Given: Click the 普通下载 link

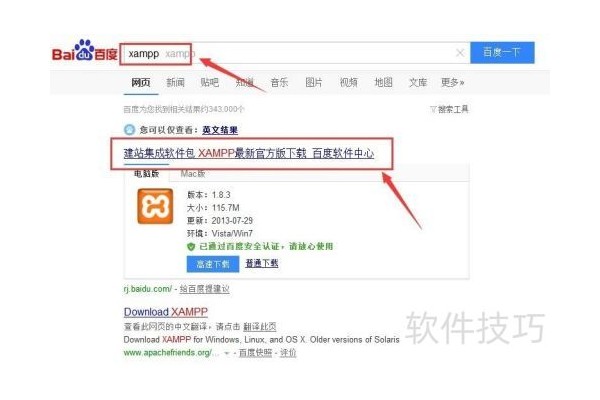Looking at the screenshot, I should point(262,263).
